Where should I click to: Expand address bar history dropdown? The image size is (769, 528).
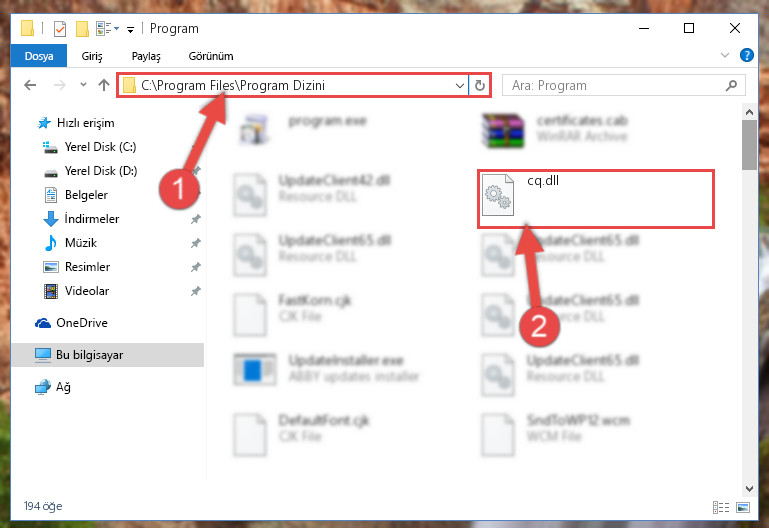pyautogui.click(x=460, y=85)
